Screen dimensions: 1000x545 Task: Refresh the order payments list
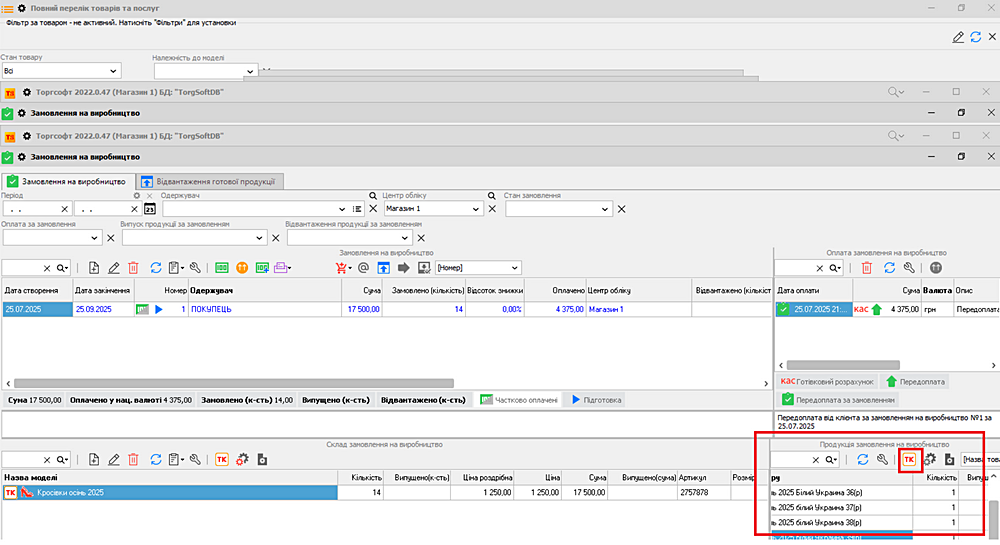[888, 268]
